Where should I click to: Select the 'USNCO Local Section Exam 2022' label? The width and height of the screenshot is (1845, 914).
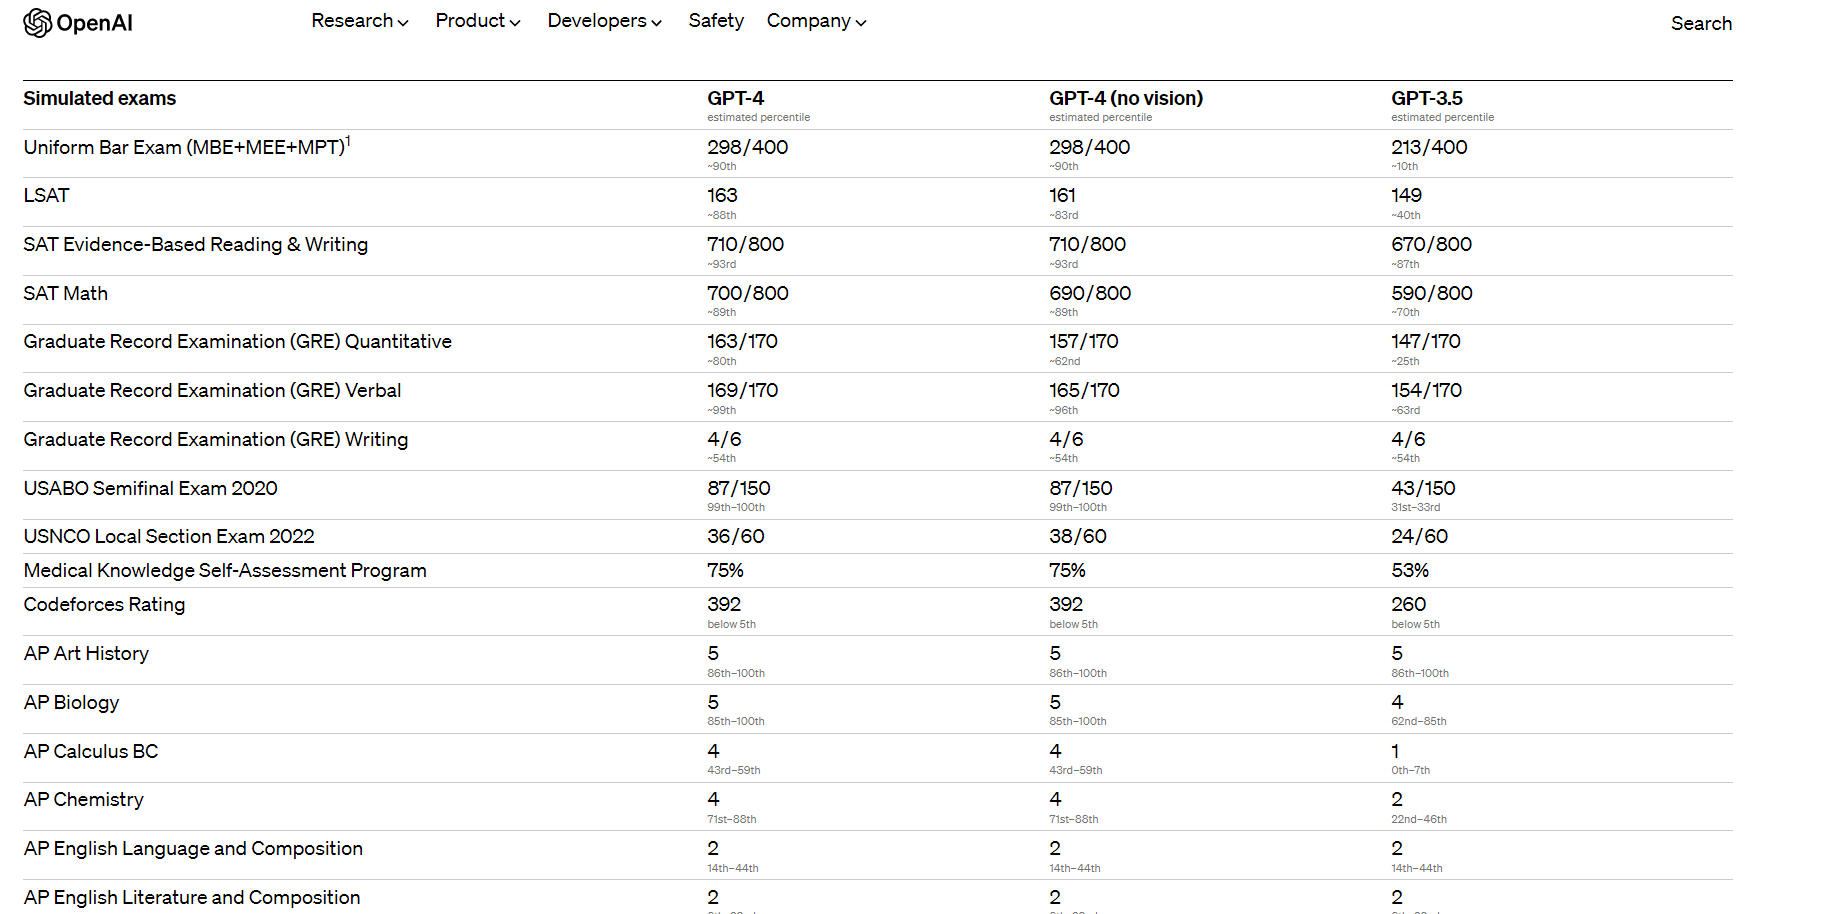[x=169, y=536]
